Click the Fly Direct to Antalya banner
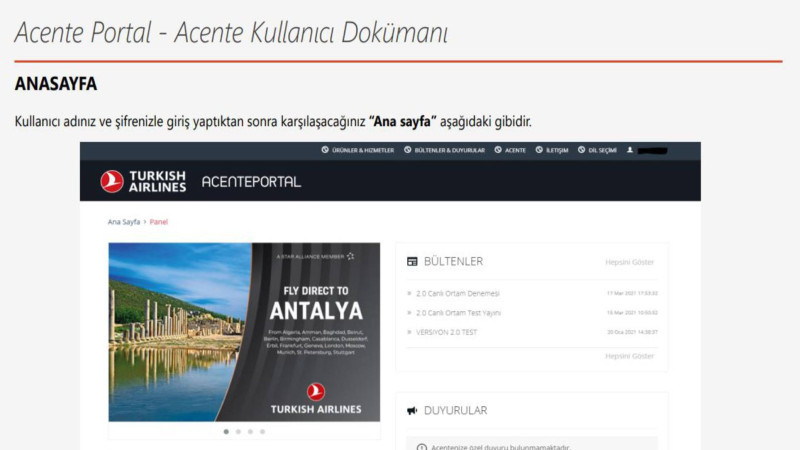 [244, 332]
